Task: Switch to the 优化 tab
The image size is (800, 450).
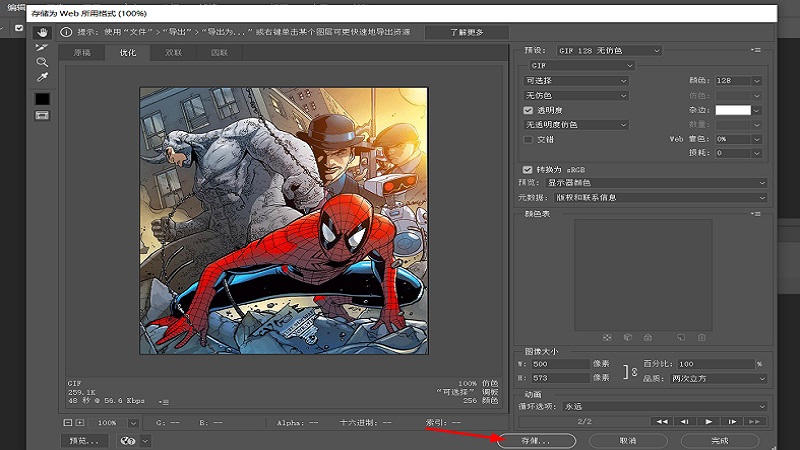Action: 128,53
